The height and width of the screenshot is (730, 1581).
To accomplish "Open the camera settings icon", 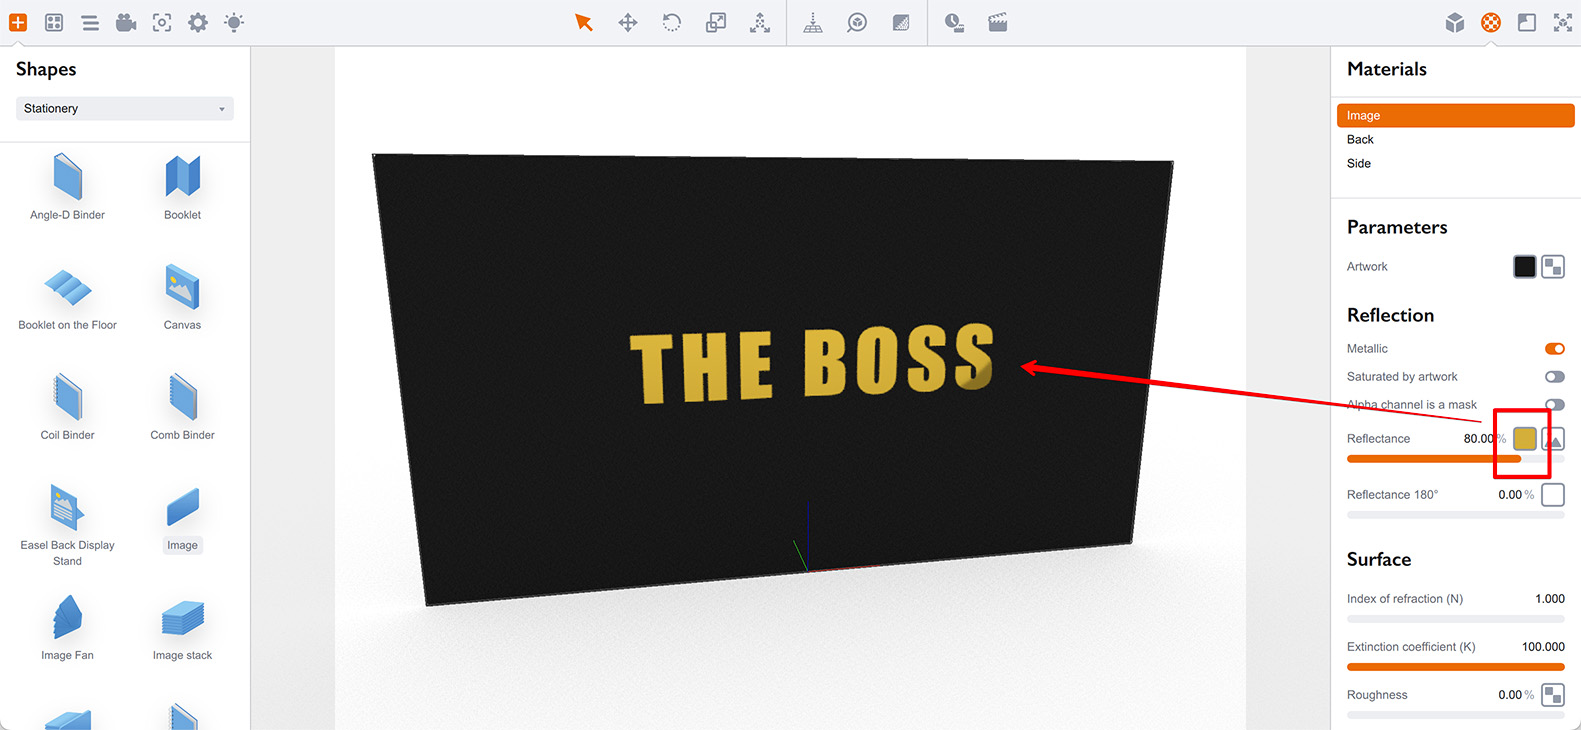I will [x=126, y=22].
